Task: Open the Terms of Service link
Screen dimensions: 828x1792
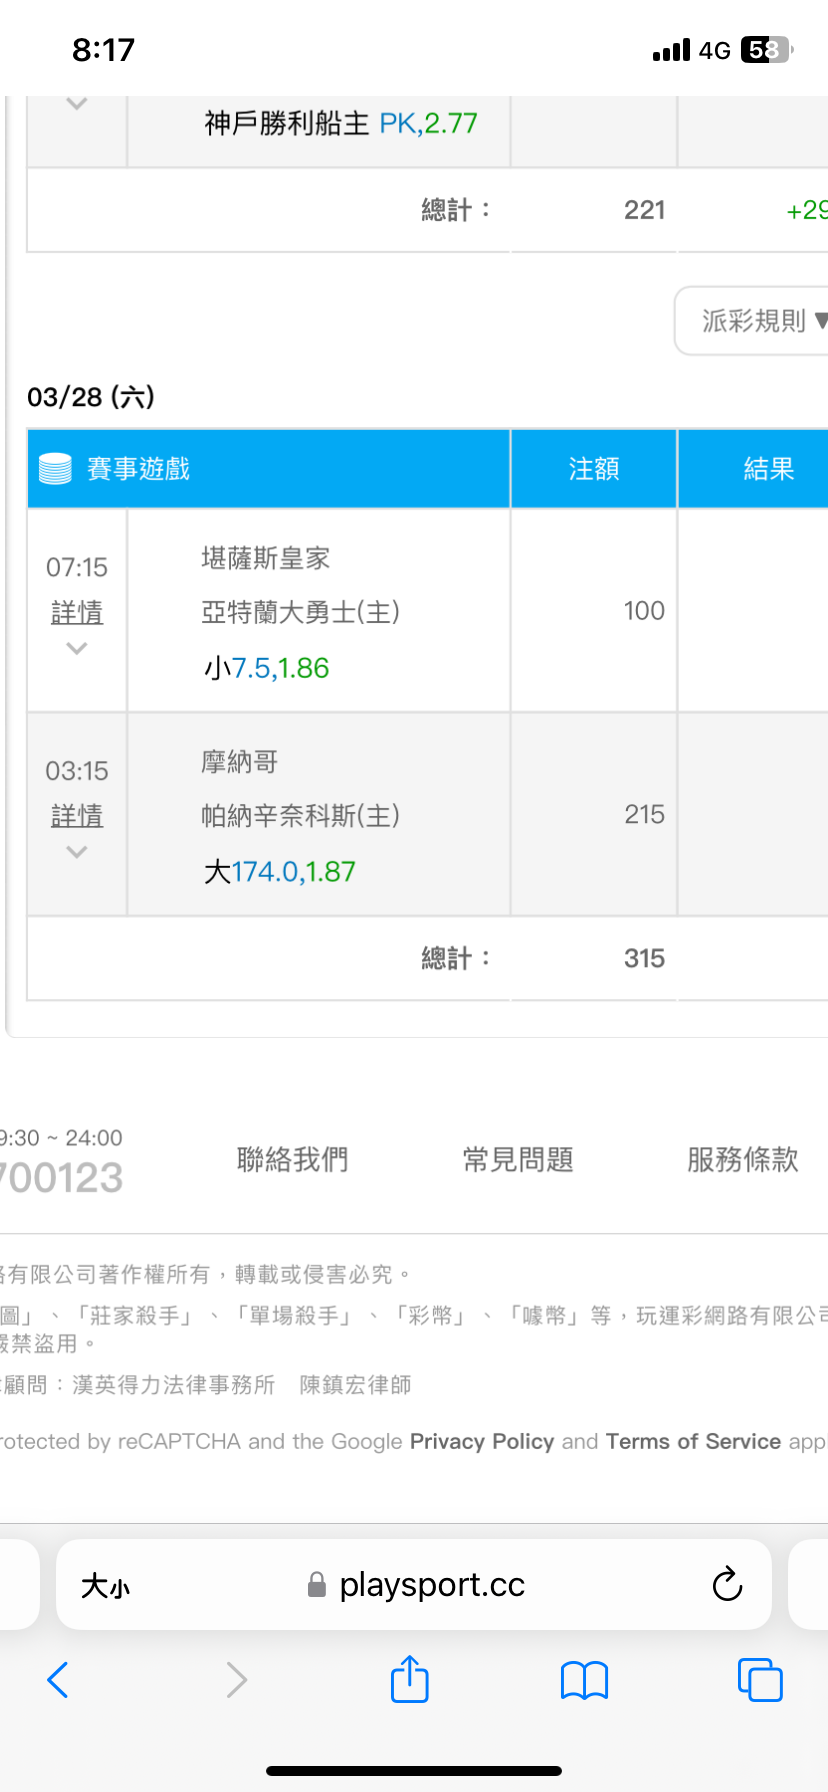Action: (x=693, y=1441)
